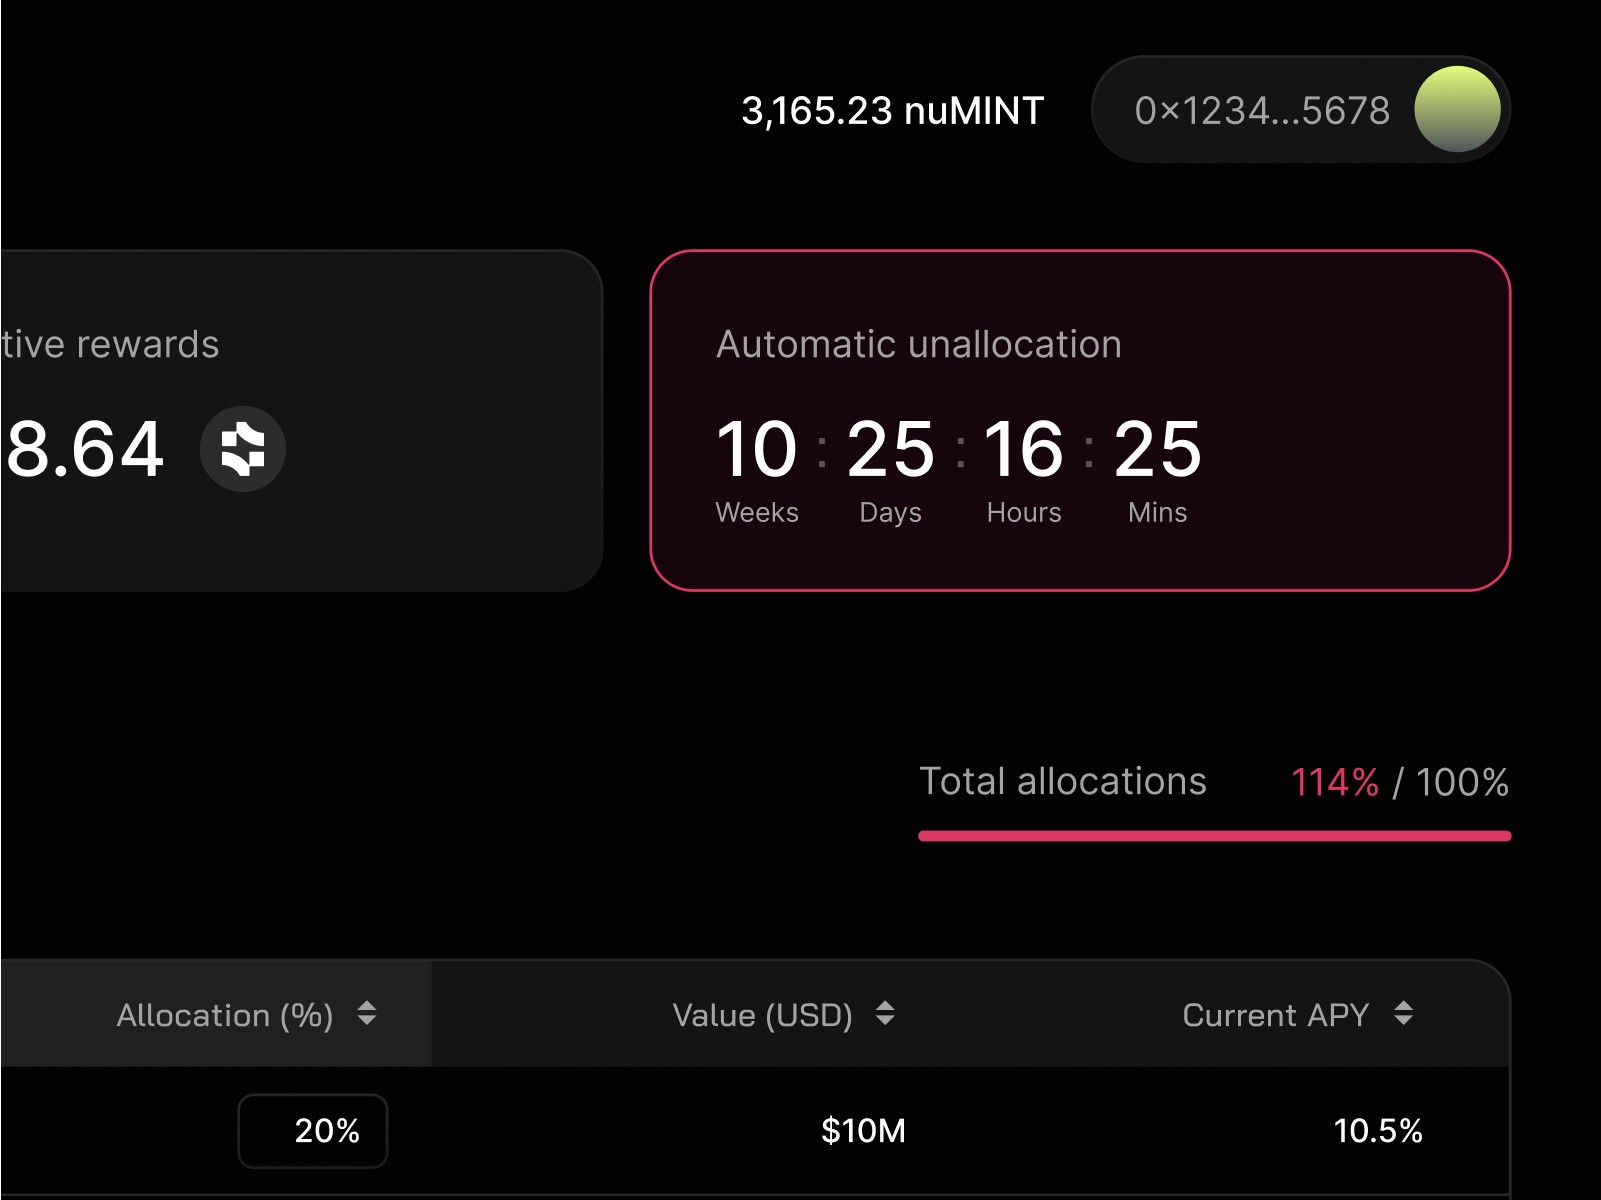
Task: Click the Current APY column header
Action: click(x=1275, y=1015)
